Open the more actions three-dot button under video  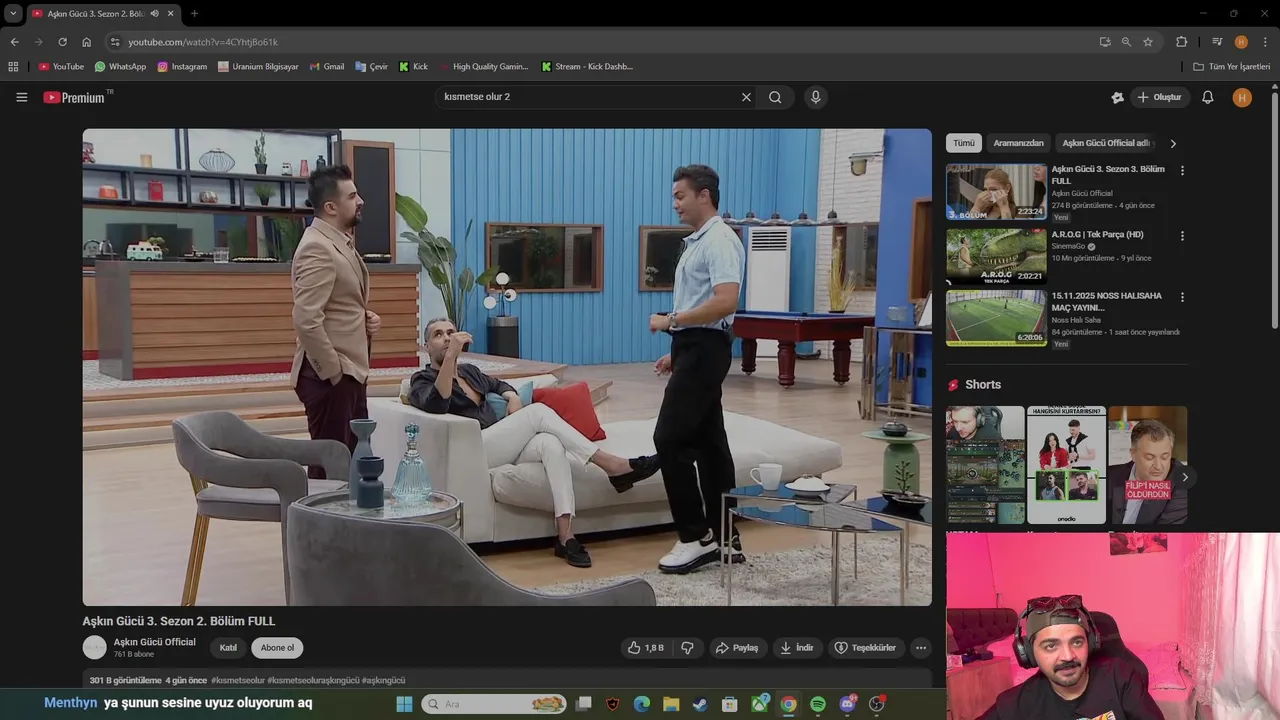pos(921,648)
